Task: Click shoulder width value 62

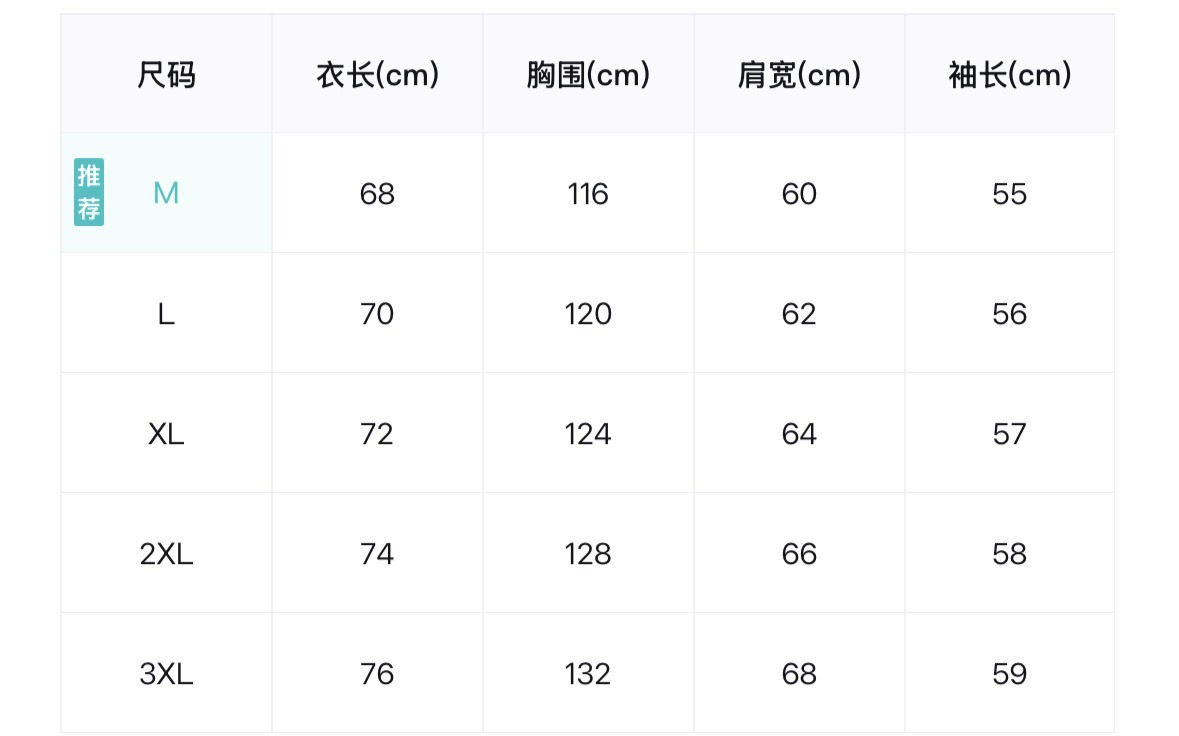Action: coord(799,313)
